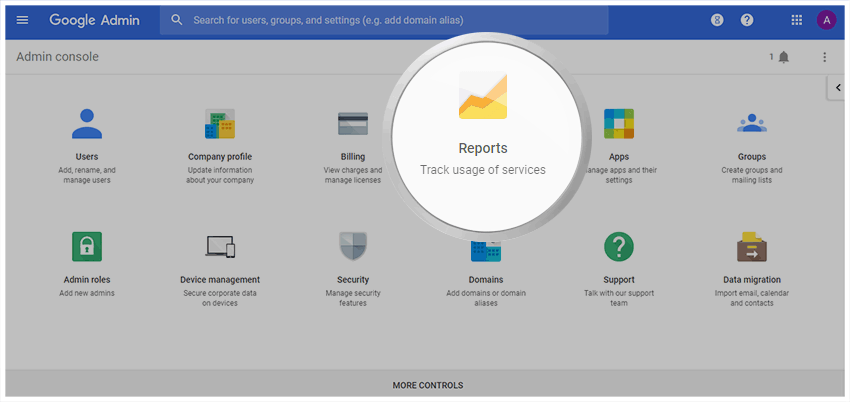Open the numbered support assistant icon

[717, 20]
